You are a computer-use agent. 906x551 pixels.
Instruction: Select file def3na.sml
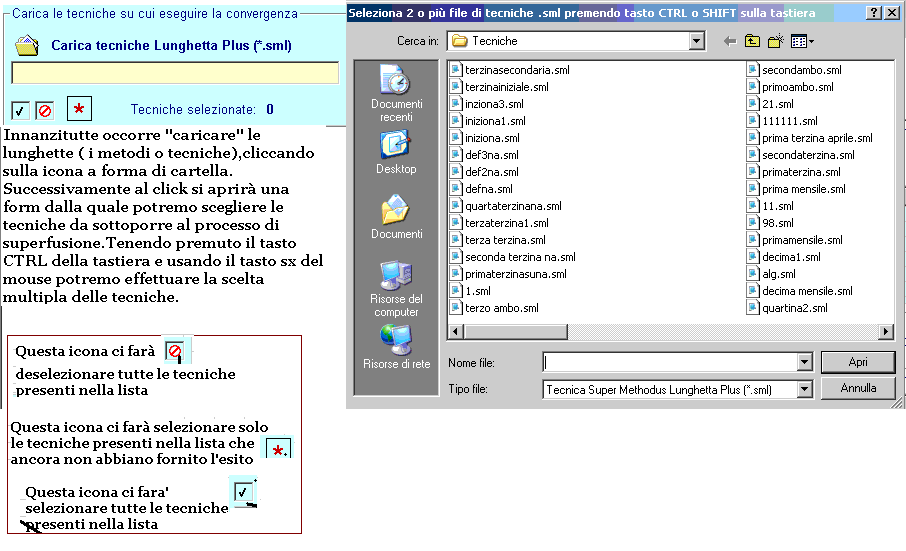pos(485,155)
